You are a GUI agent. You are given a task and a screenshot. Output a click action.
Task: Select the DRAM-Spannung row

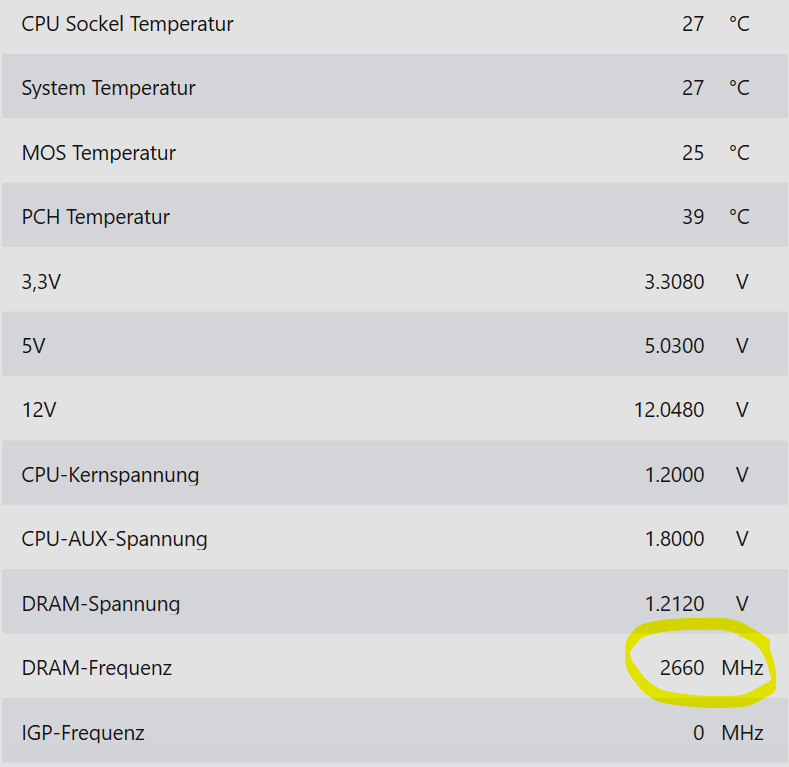click(x=394, y=601)
